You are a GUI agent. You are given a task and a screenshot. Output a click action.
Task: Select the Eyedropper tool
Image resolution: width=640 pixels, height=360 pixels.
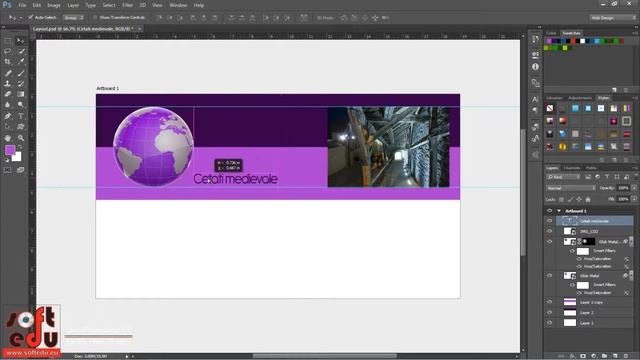coord(20,62)
